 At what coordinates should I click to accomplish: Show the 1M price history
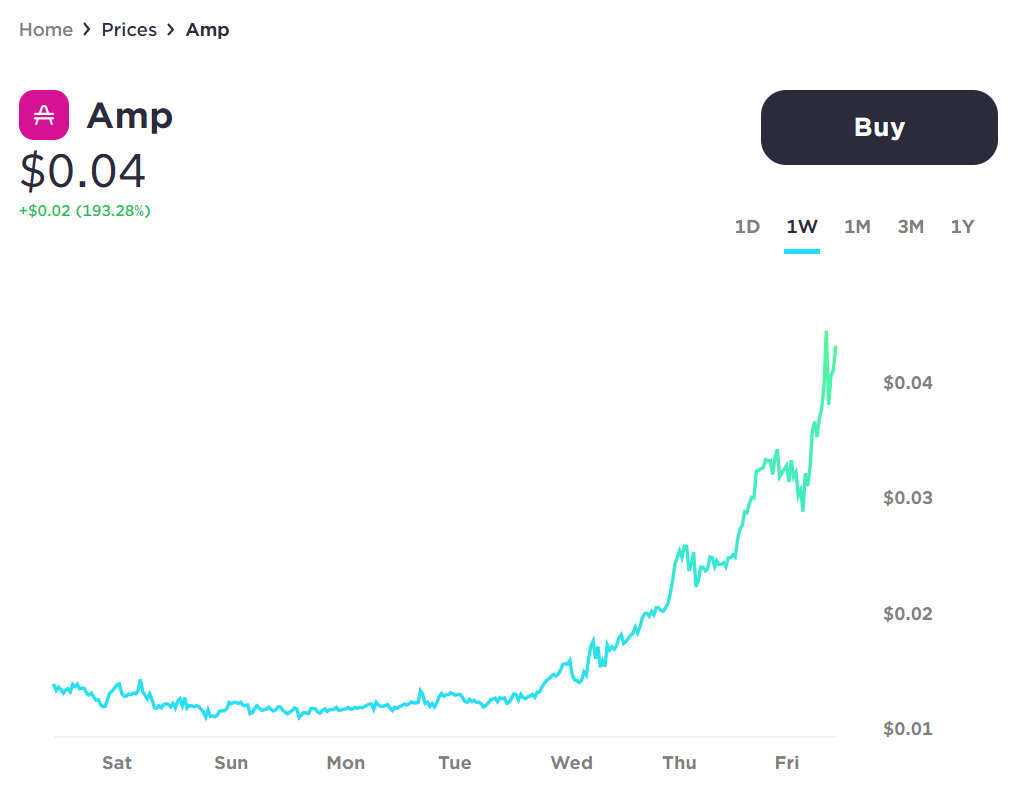coord(857,227)
